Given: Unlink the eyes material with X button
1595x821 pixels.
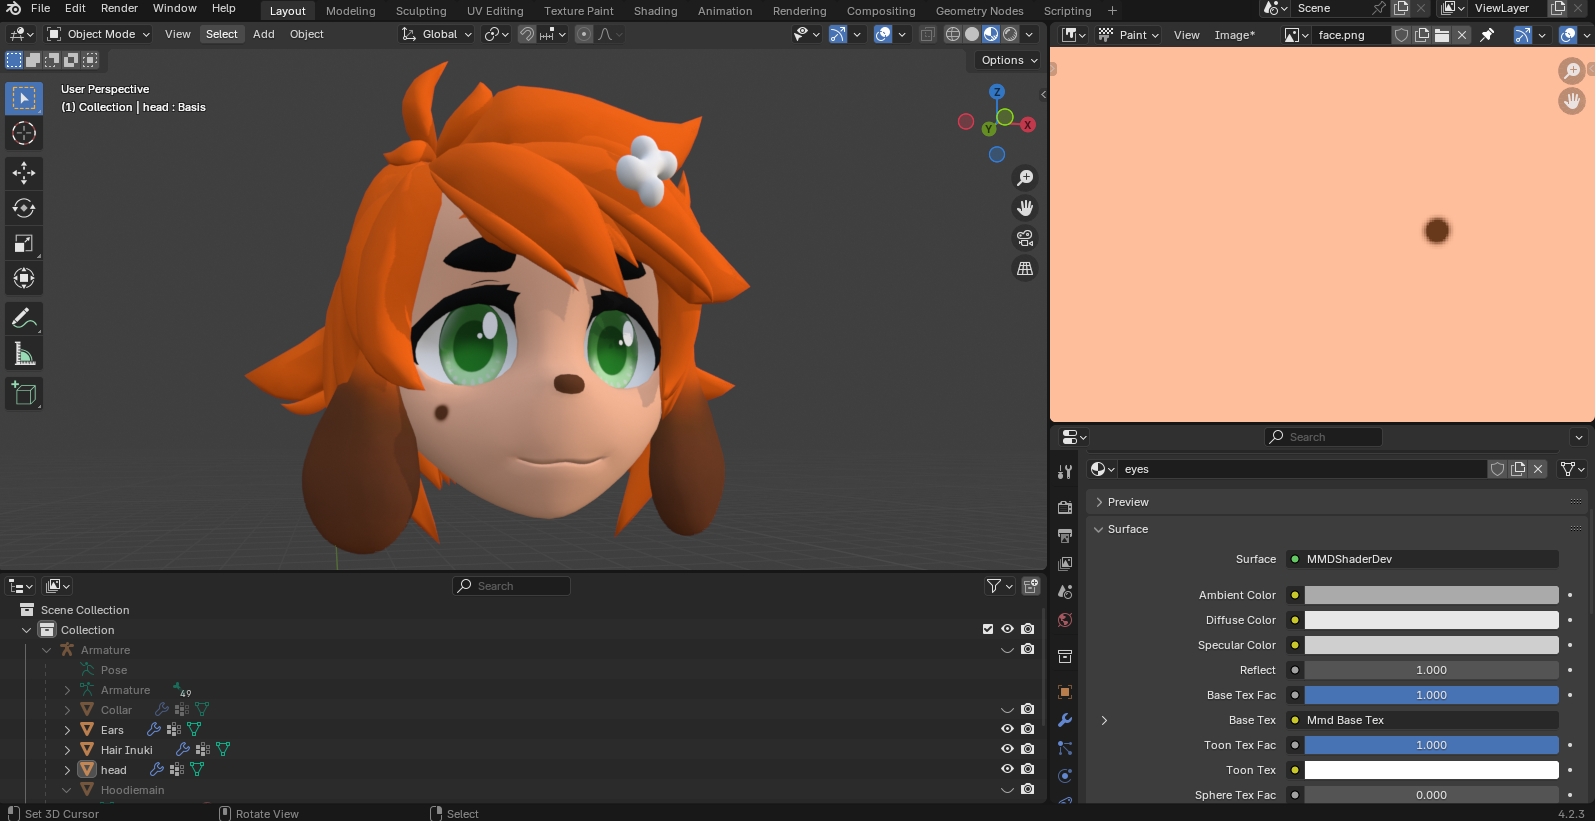Looking at the screenshot, I should [x=1538, y=469].
